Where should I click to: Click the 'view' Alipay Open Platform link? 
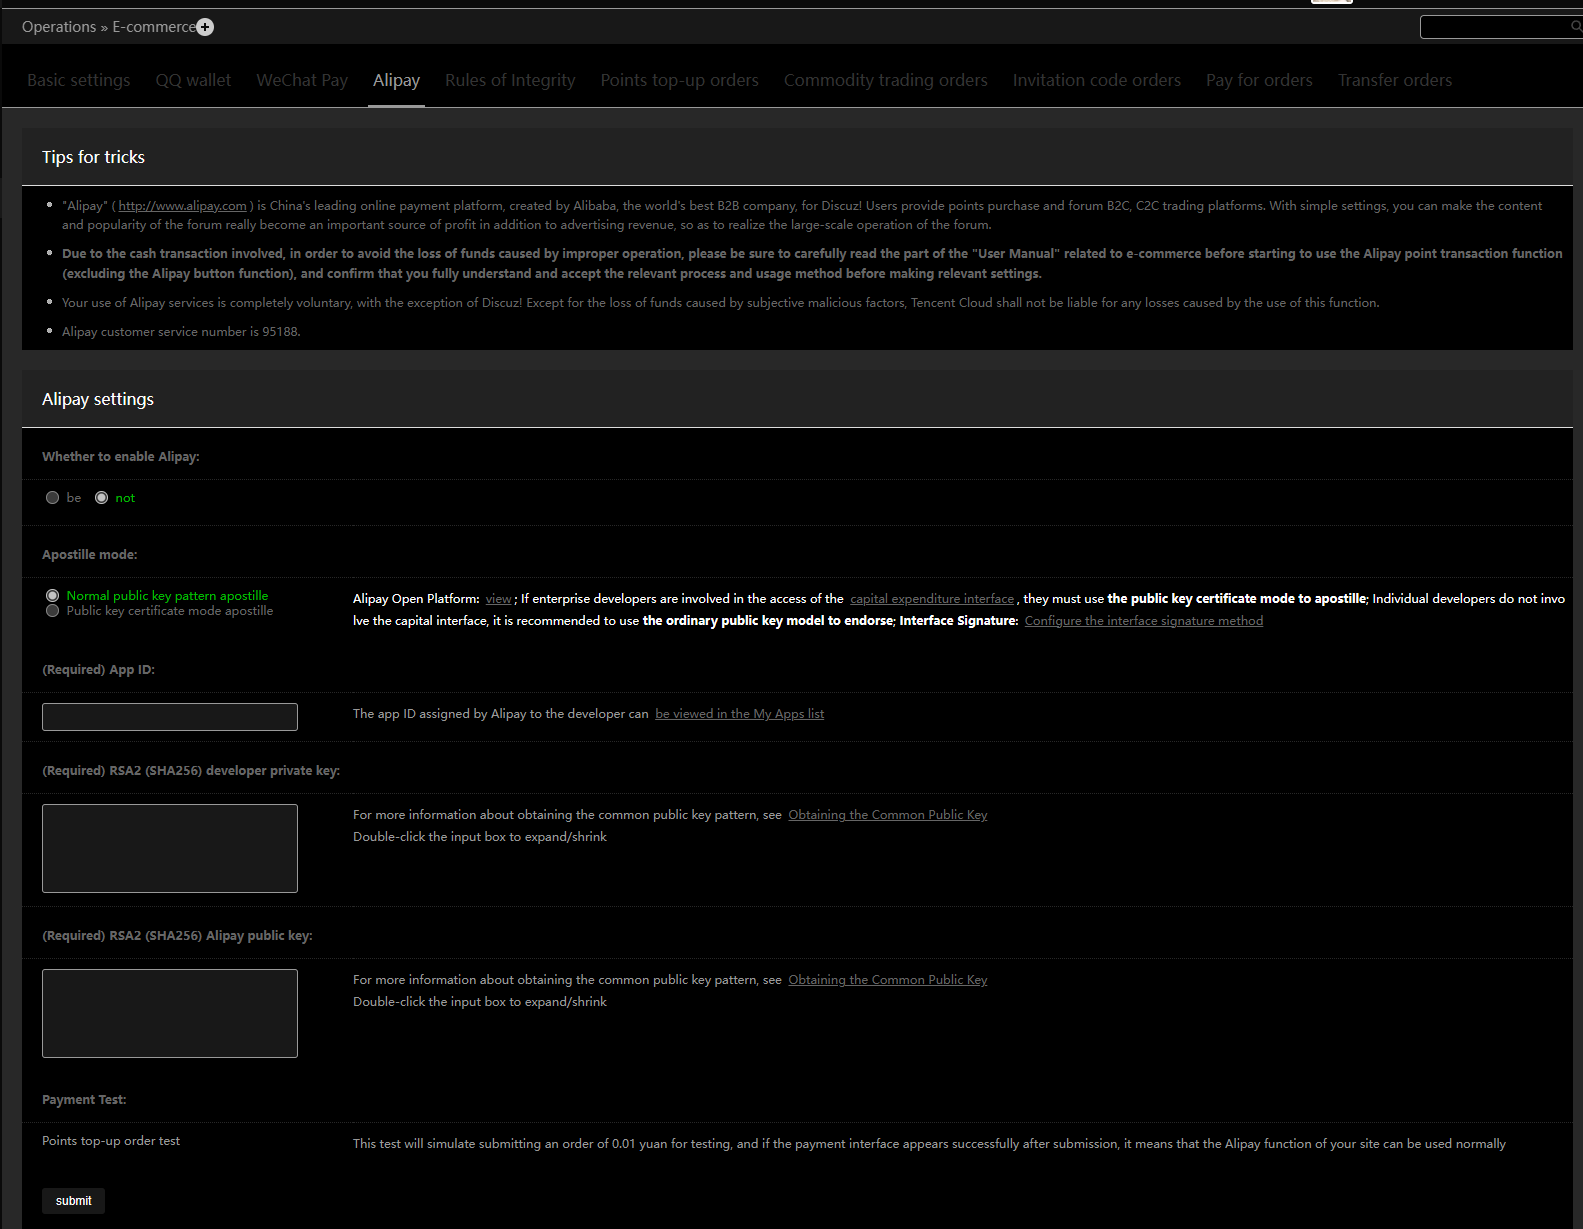pos(499,599)
